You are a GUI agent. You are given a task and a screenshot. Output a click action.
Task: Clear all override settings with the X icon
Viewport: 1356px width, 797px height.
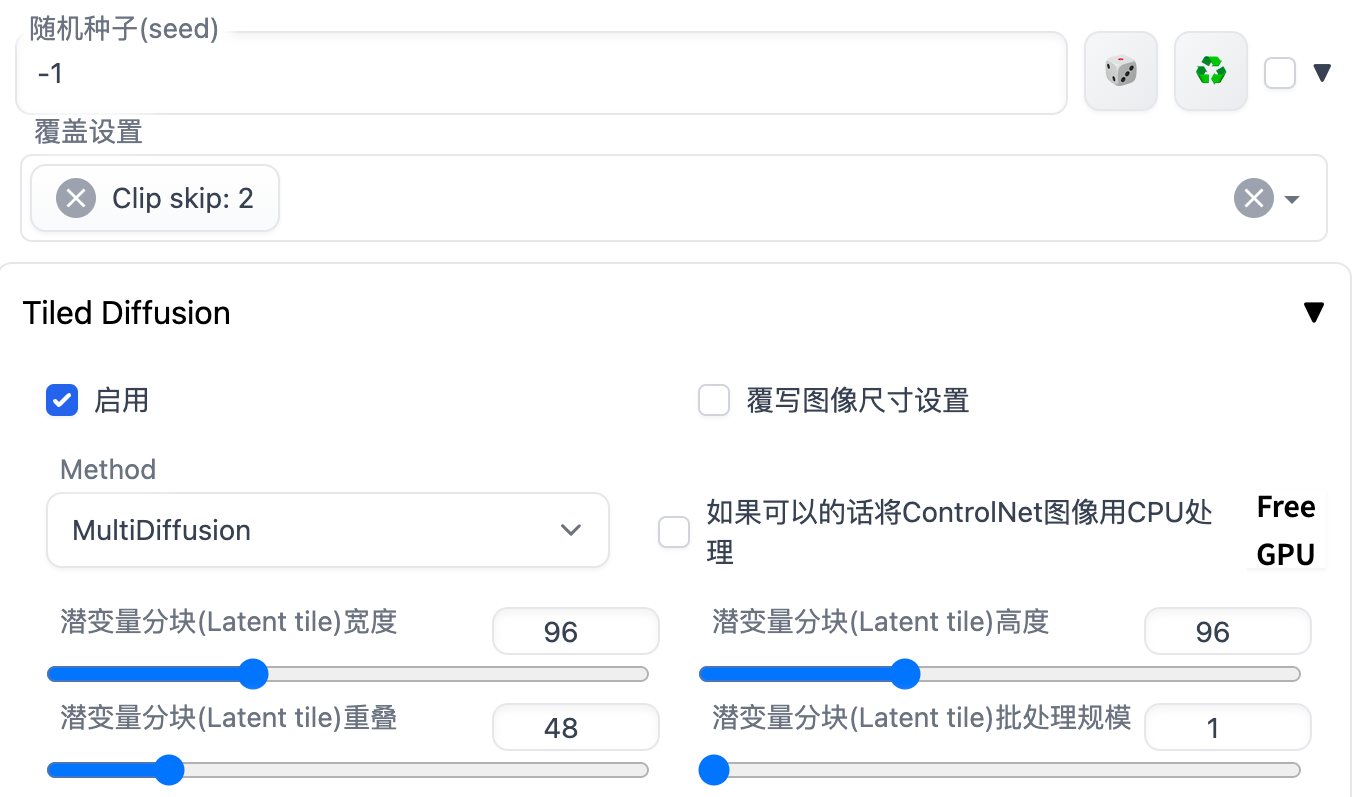coord(1253,198)
